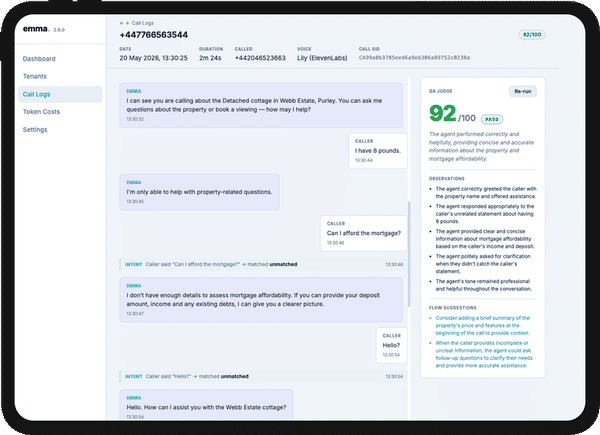Click the version label 2.6.0
This screenshot has height=435, width=600.
pos(59,30)
